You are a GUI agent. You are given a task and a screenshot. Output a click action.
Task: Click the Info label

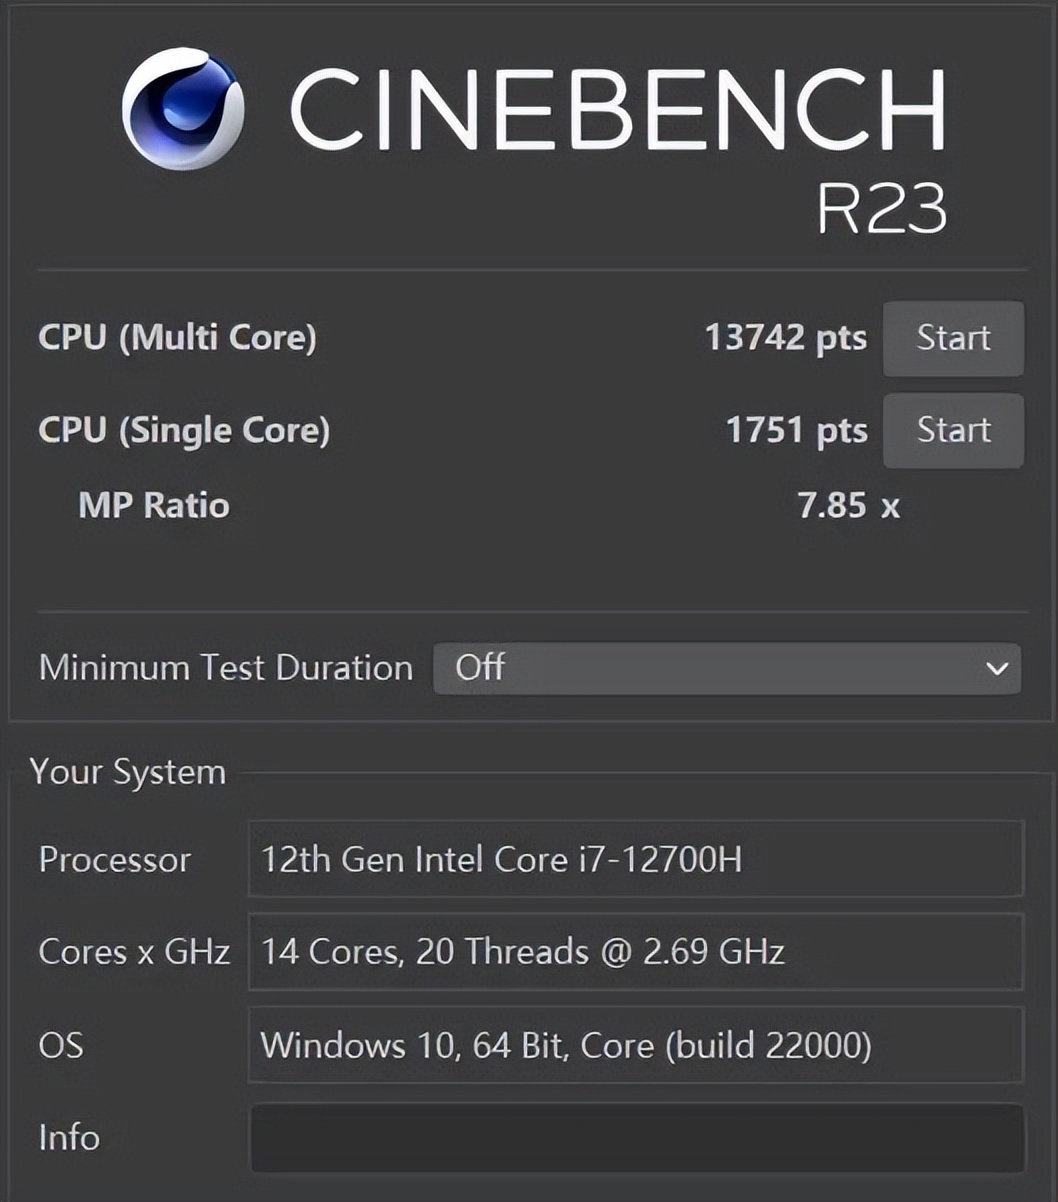pos(69,1138)
